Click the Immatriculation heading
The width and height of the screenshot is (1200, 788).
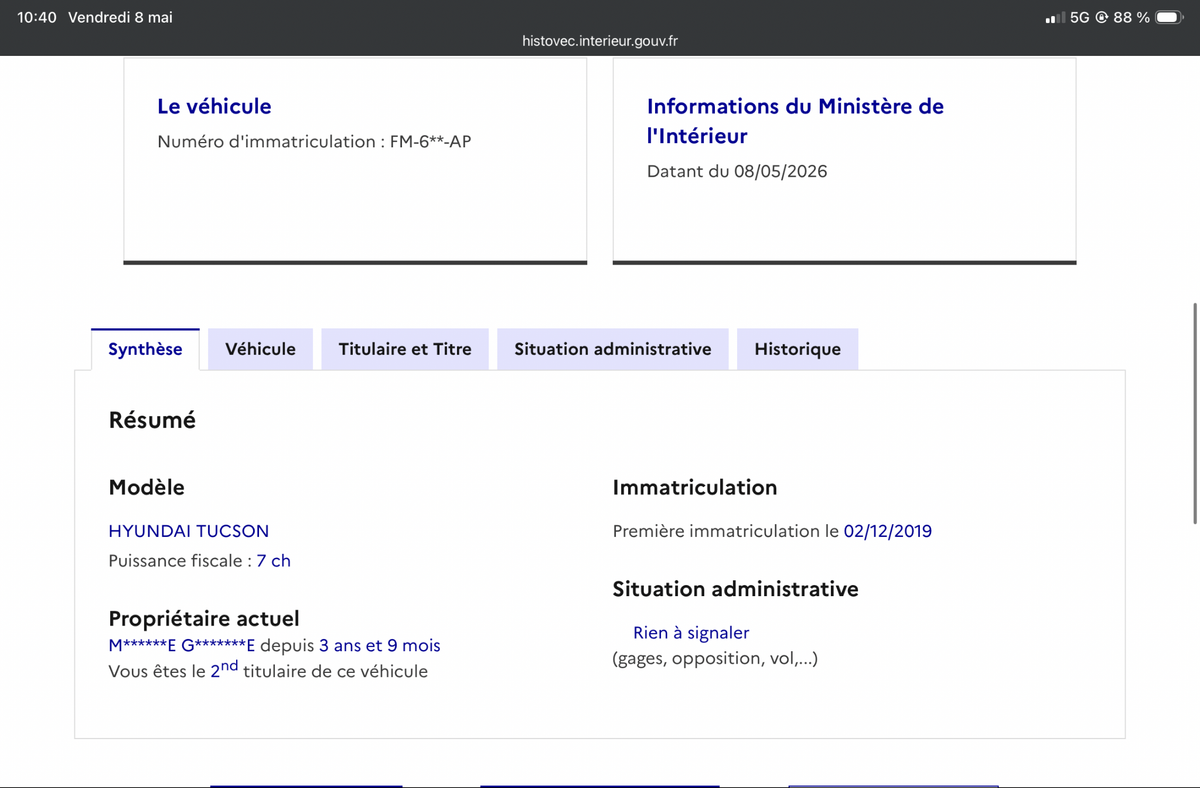(x=695, y=488)
